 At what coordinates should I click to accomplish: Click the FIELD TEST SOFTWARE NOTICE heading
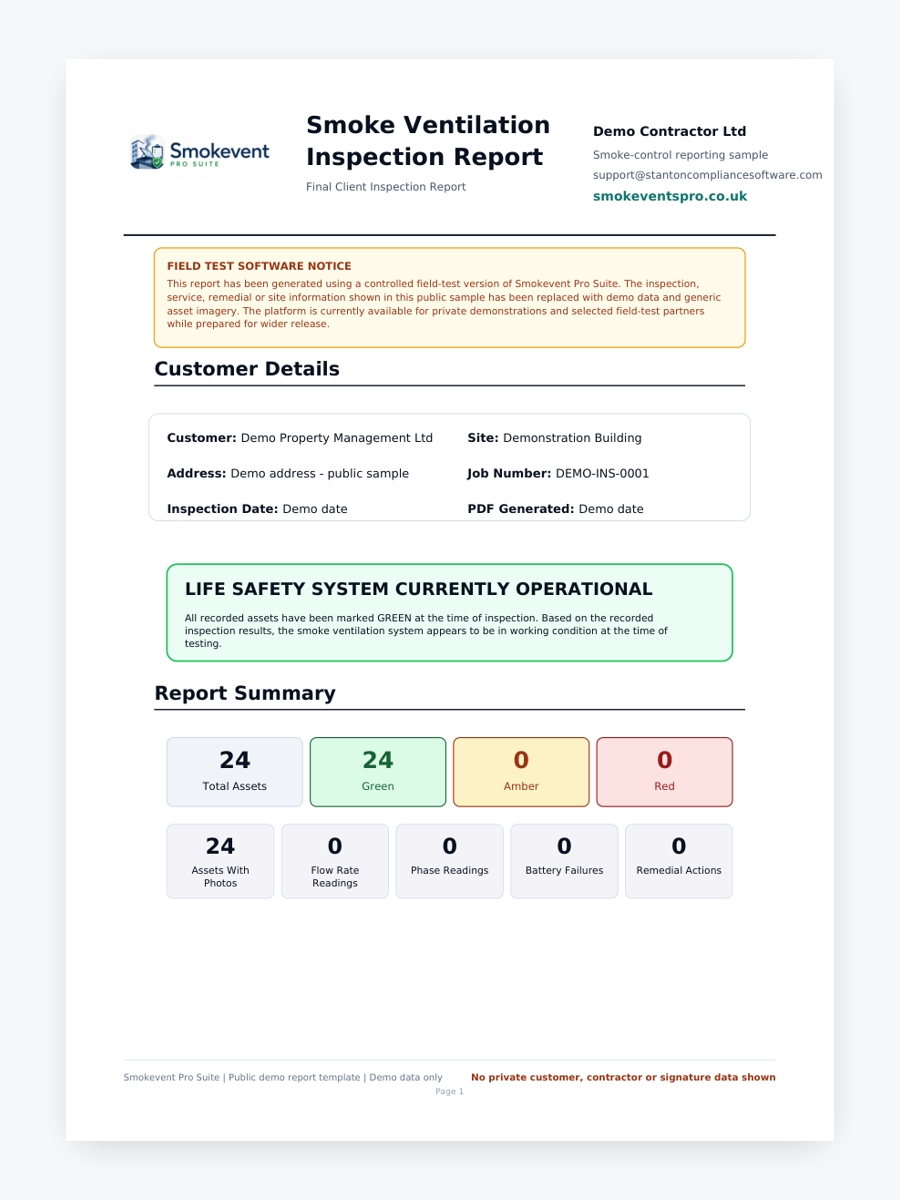click(x=259, y=266)
